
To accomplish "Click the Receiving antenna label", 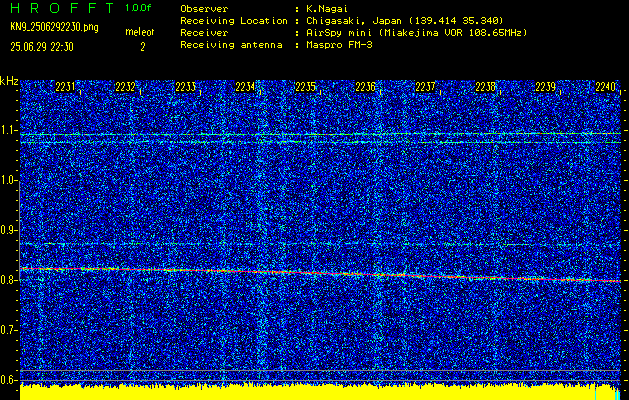I will pos(231,45).
